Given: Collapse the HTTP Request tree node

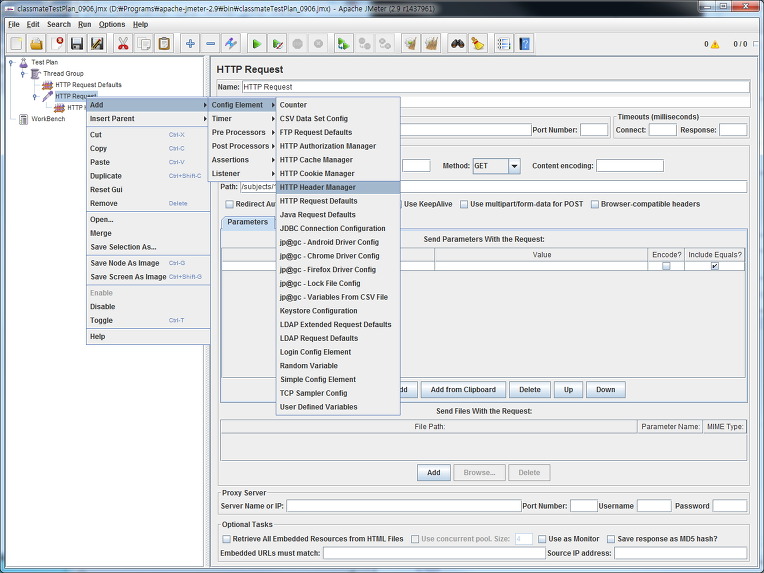Looking at the screenshot, I should pyautogui.click(x=35, y=96).
